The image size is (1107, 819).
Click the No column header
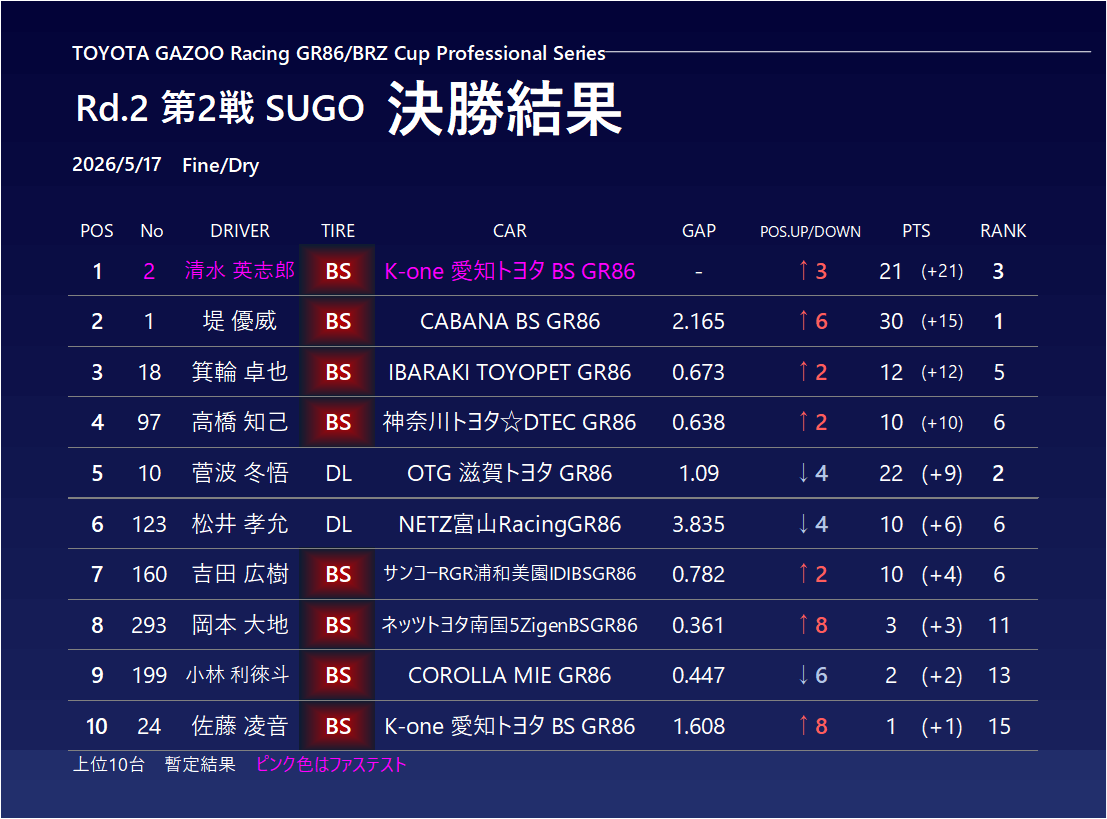(x=151, y=231)
